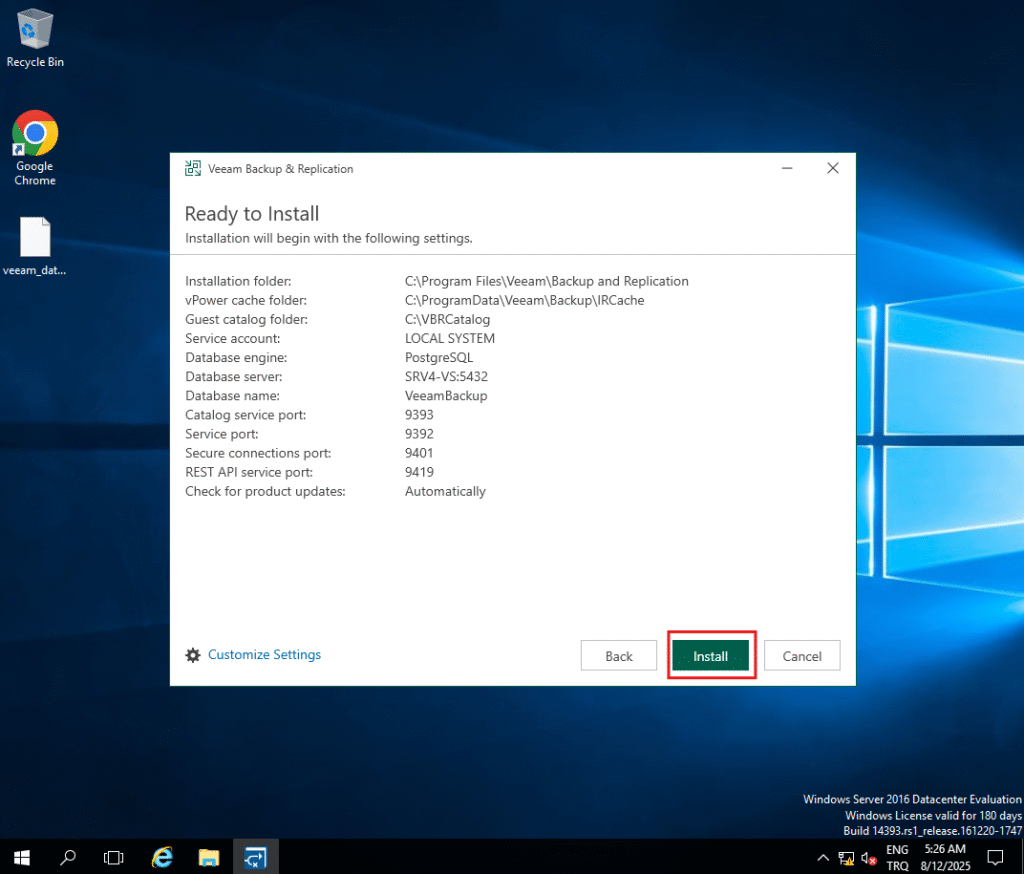Click the 9401 secure connections port value
This screenshot has width=1024, height=874.
tap(419, 453)
